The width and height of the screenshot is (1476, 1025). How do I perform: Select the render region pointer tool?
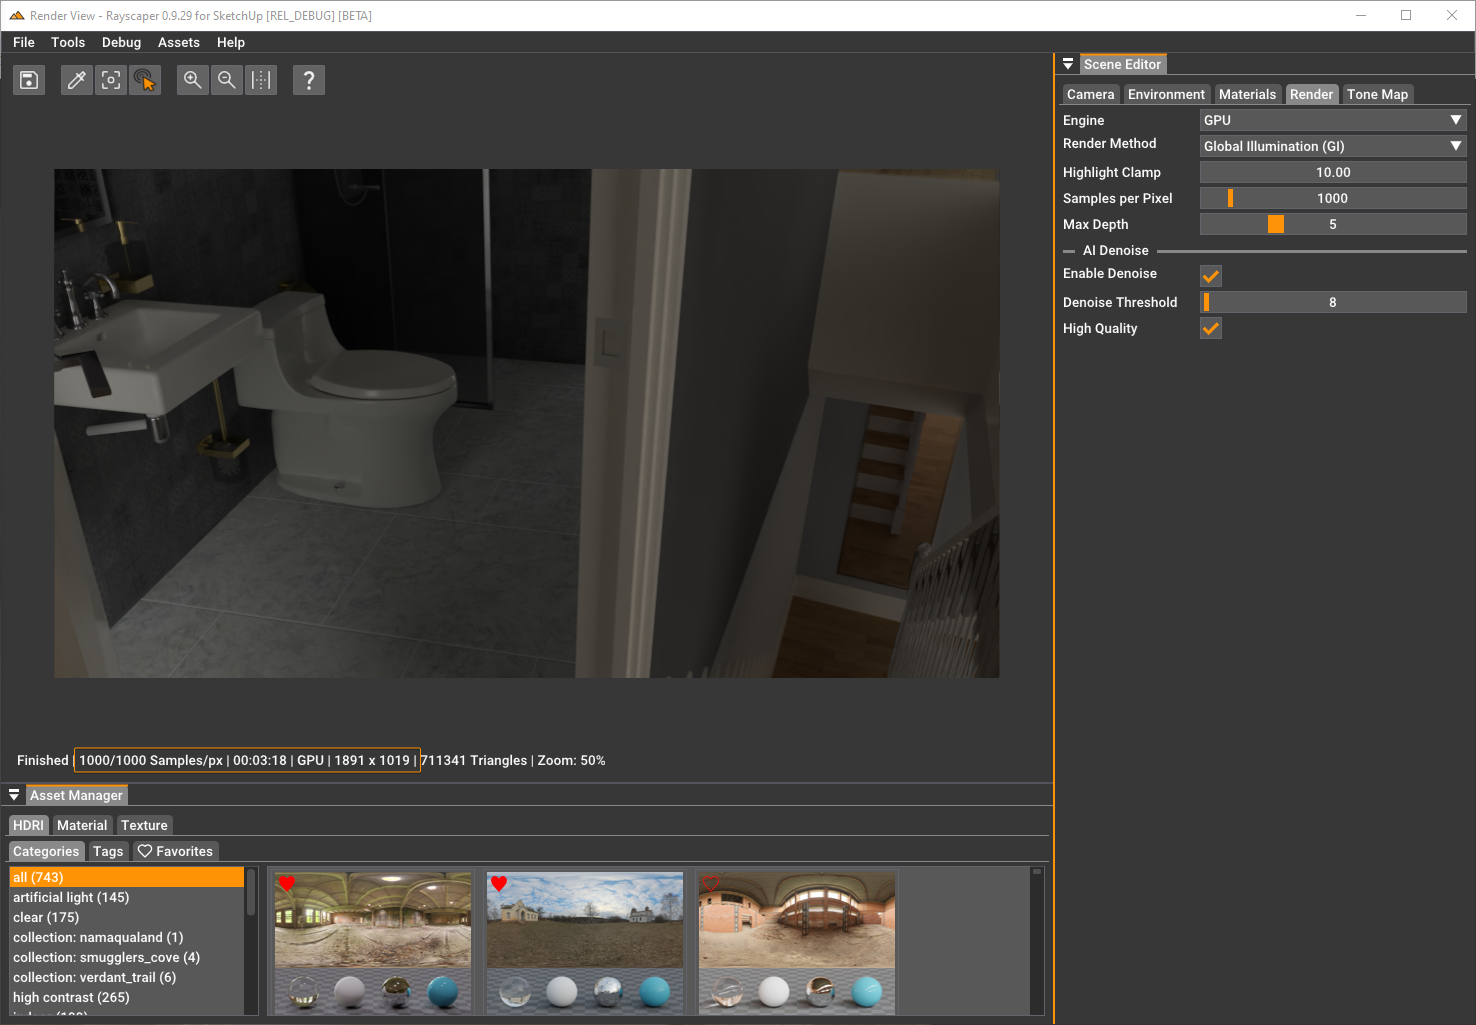[145, 80]
